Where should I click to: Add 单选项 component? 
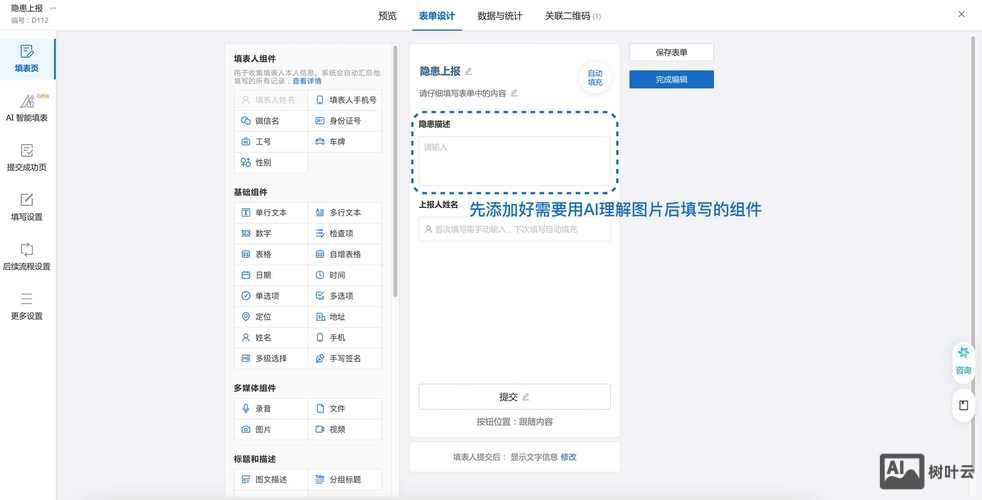point(271,296)
